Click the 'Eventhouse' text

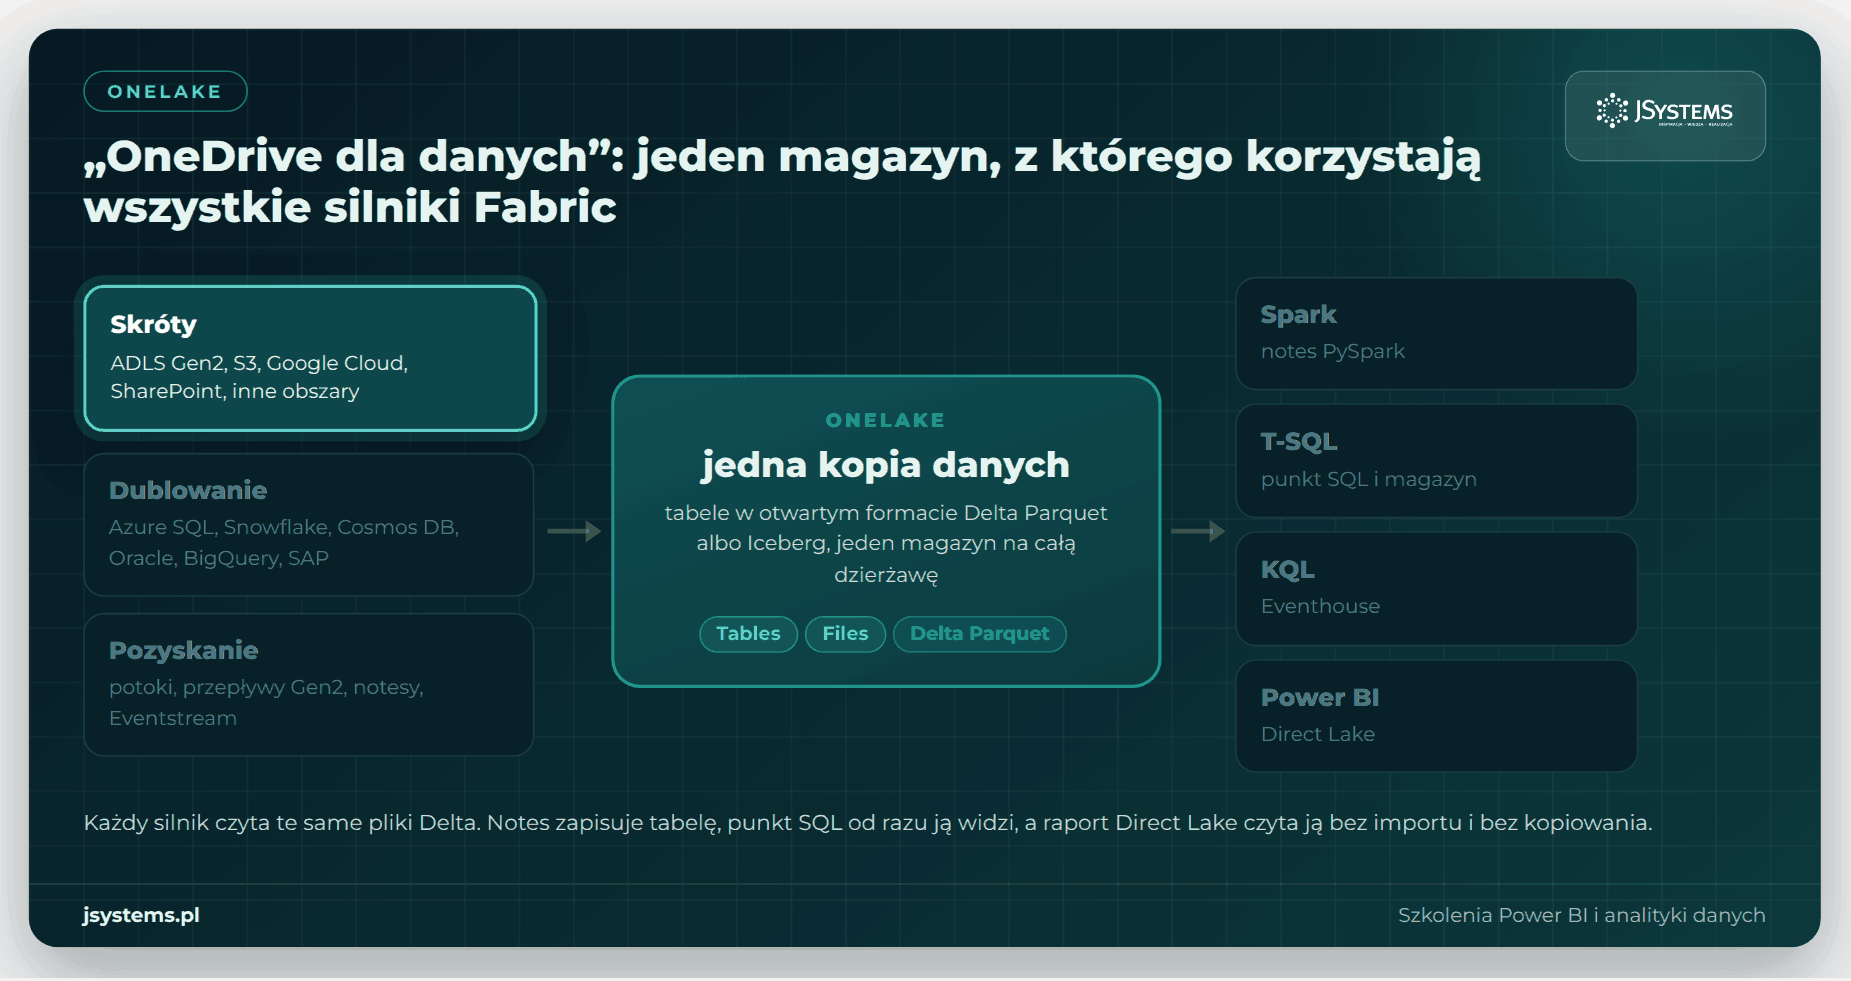pyautogui.click(x=1320, y=606)
